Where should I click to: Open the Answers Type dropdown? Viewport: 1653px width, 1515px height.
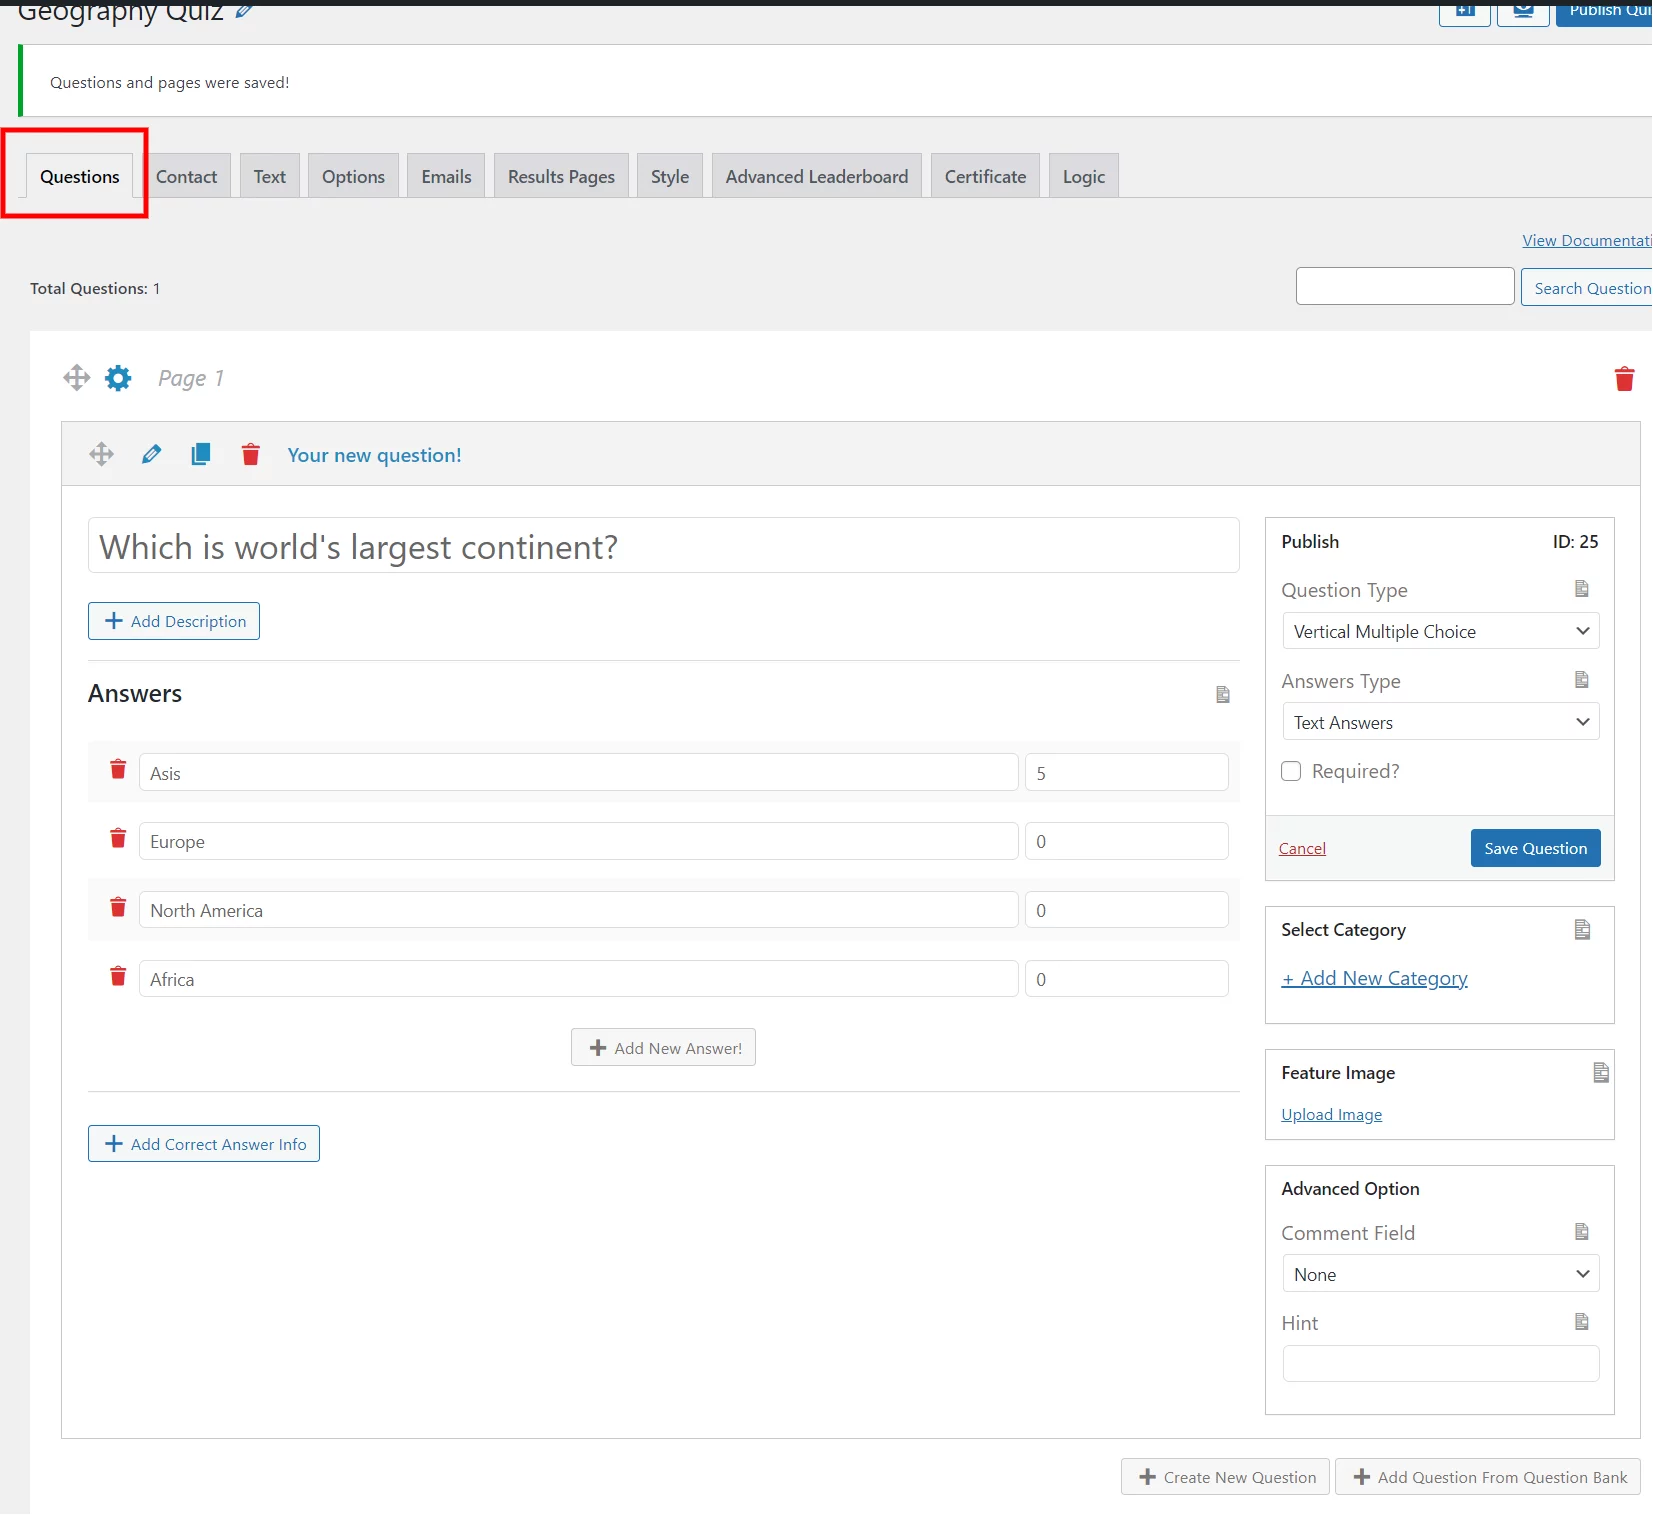click(x=1439, y=721)
